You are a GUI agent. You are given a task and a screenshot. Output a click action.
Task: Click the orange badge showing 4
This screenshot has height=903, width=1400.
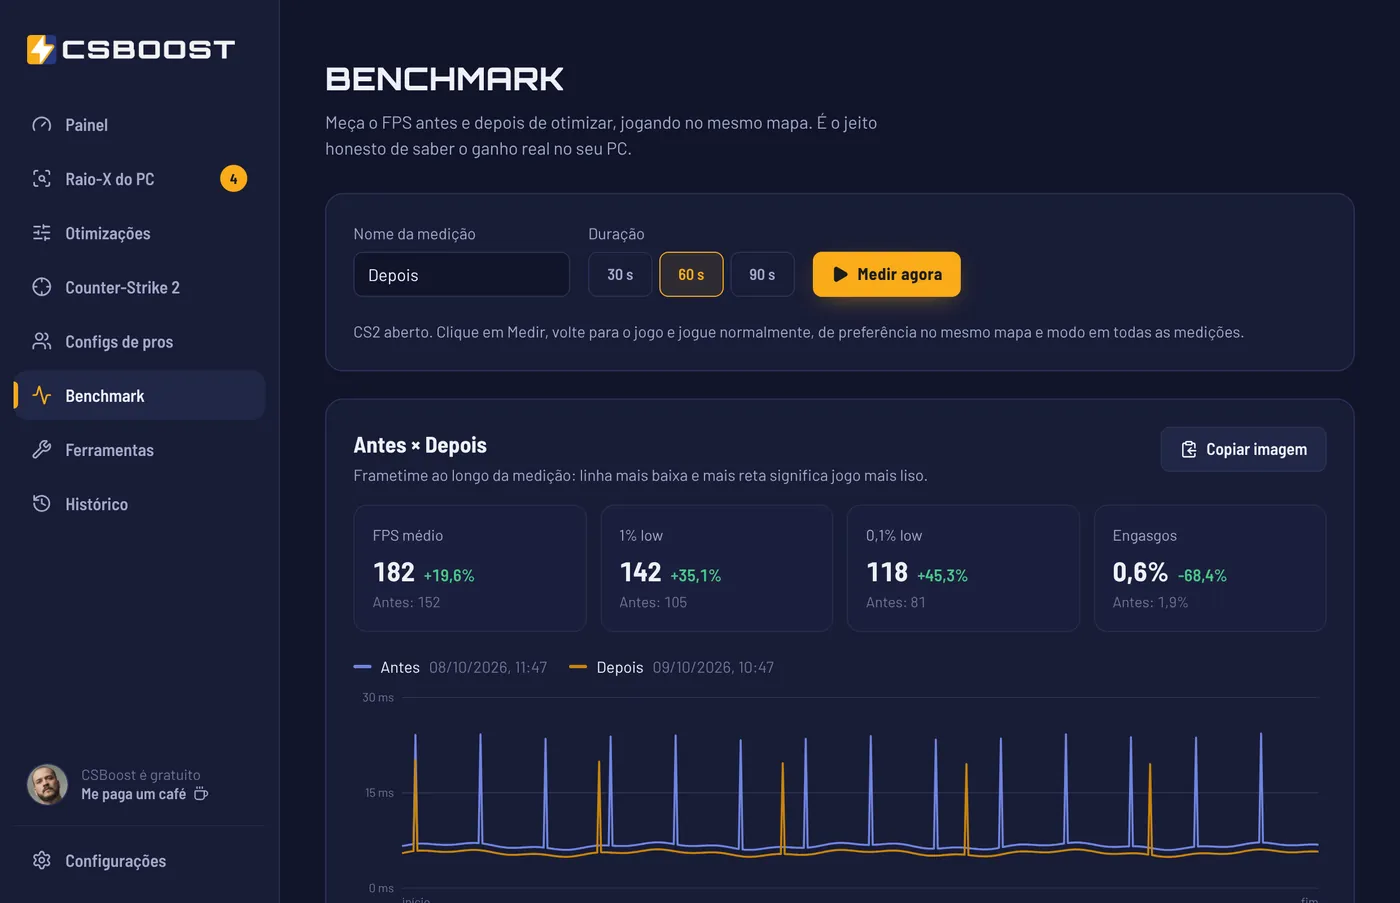(x=233, y=179)
